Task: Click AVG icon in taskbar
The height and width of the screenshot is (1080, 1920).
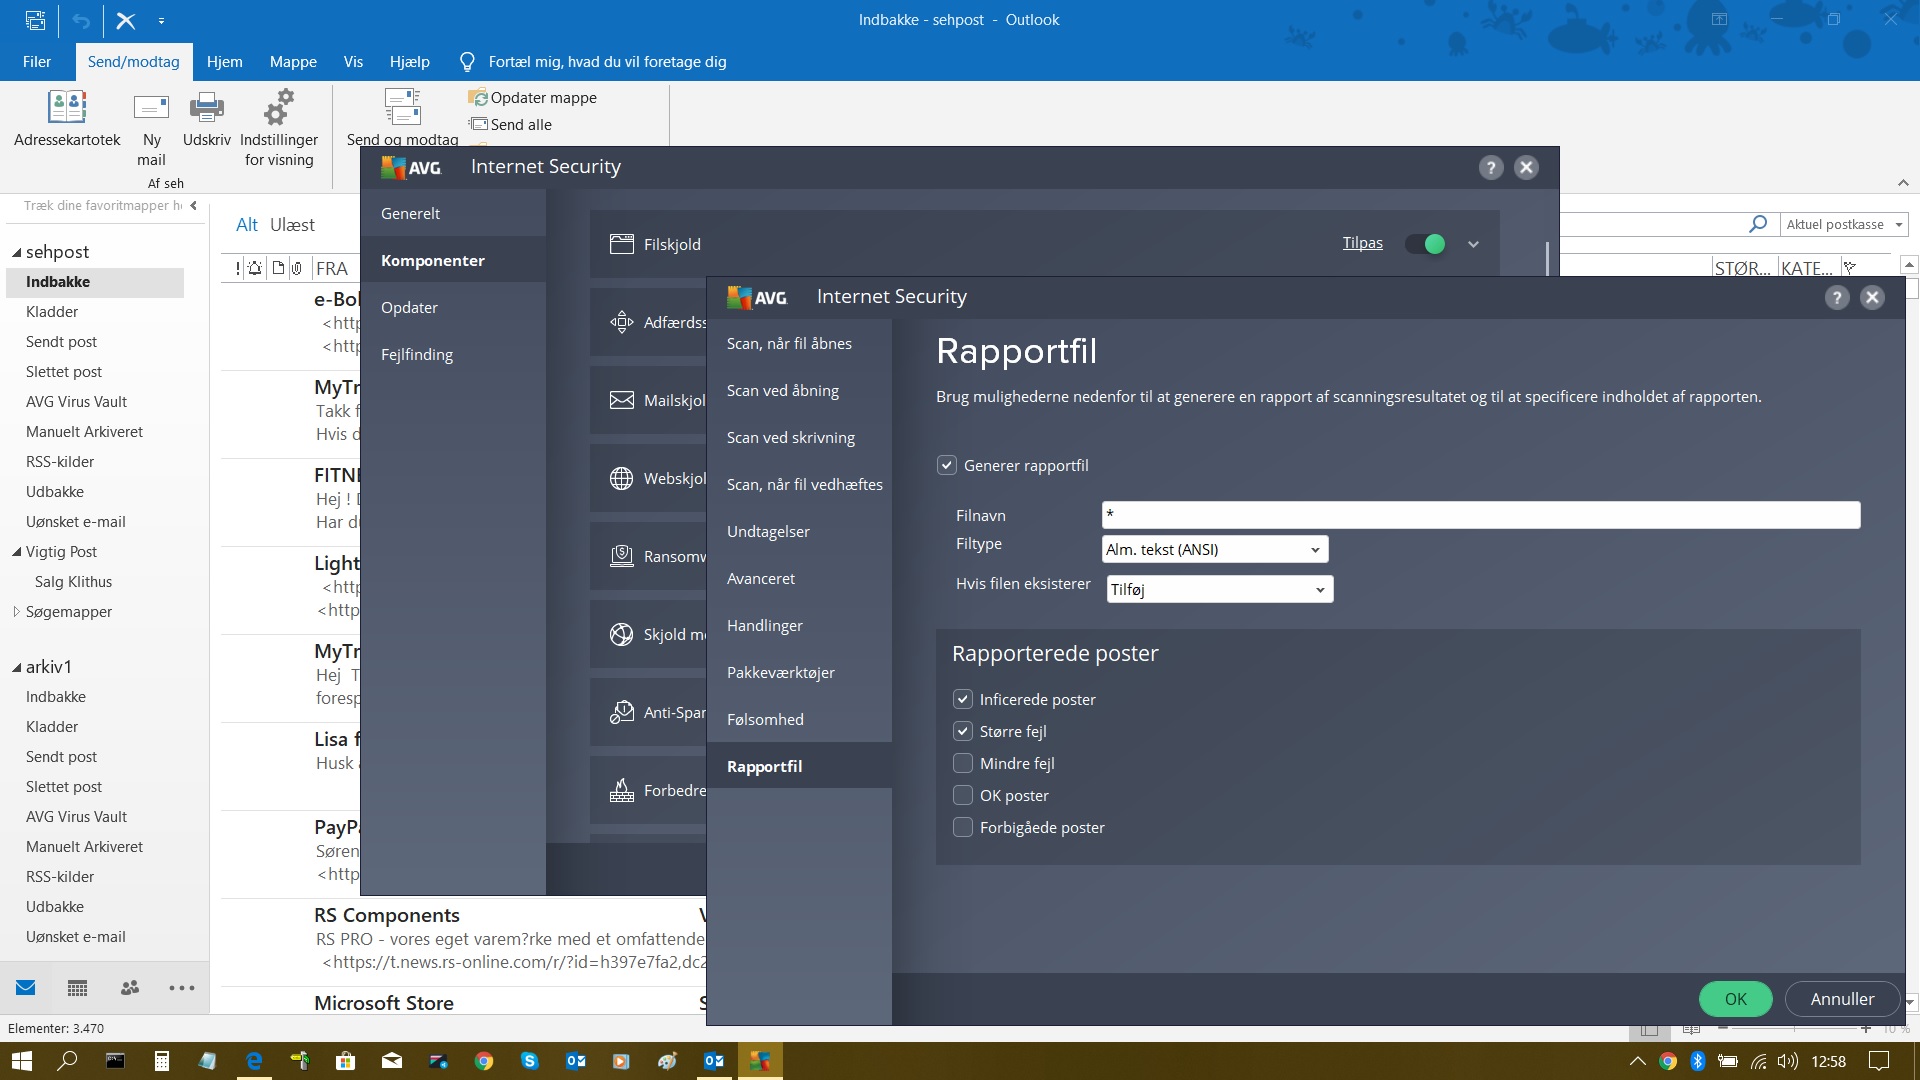Action: (761, 1061)
